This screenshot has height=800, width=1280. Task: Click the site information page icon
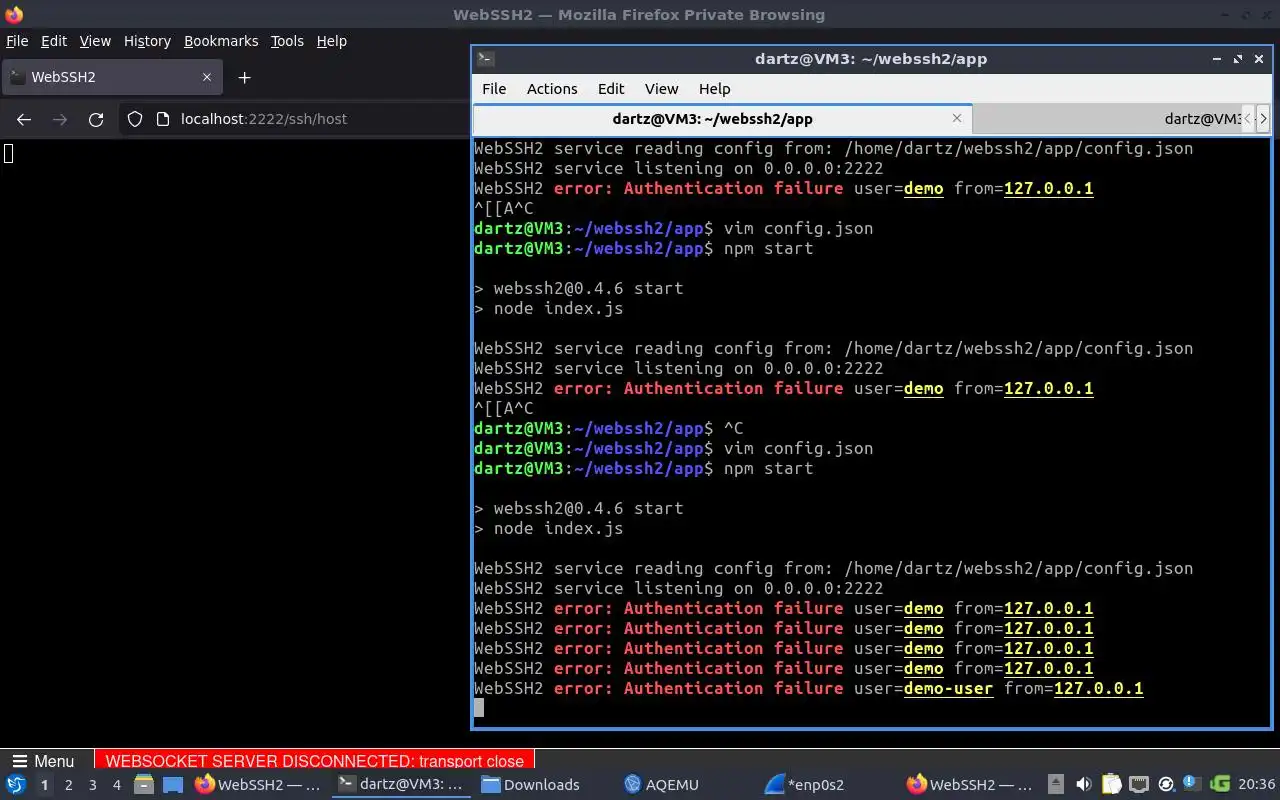pyautogui.click(x=163, y=119)
